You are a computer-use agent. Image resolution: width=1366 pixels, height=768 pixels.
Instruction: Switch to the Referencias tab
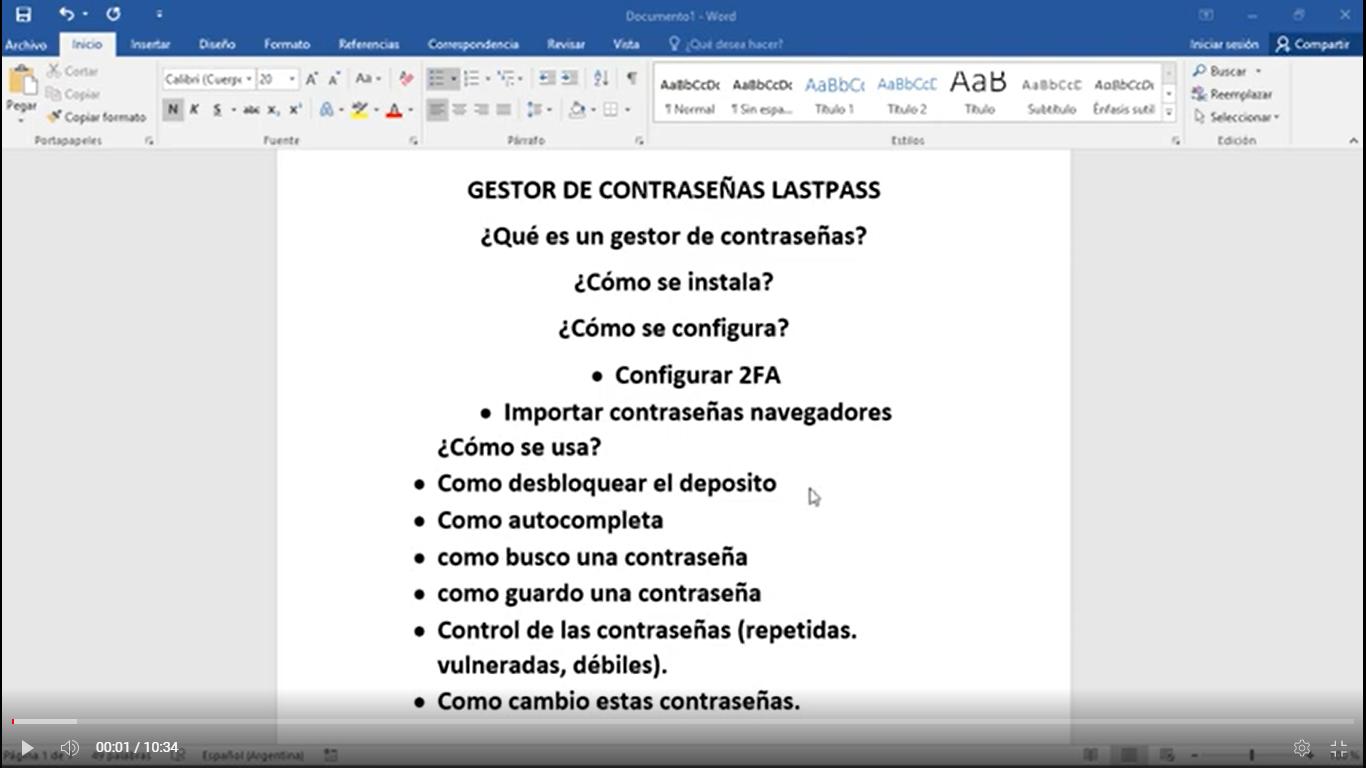tap(369, 44)
